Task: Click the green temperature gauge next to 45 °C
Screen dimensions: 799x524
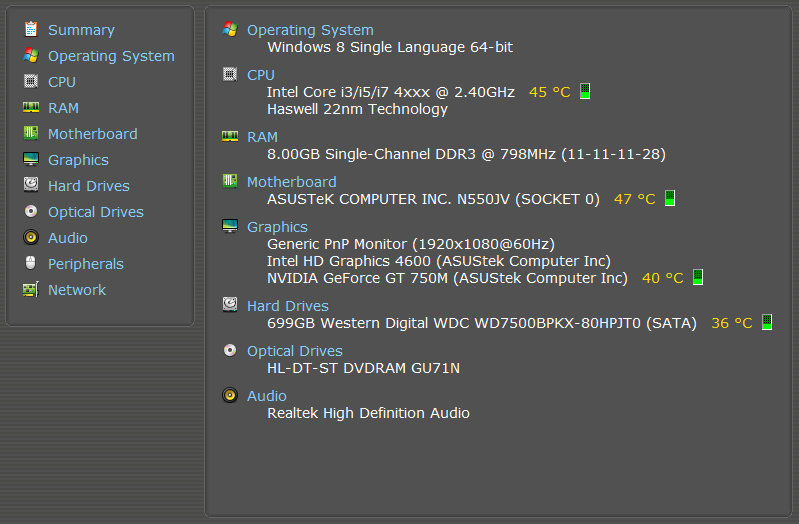Action: point(585,91)
